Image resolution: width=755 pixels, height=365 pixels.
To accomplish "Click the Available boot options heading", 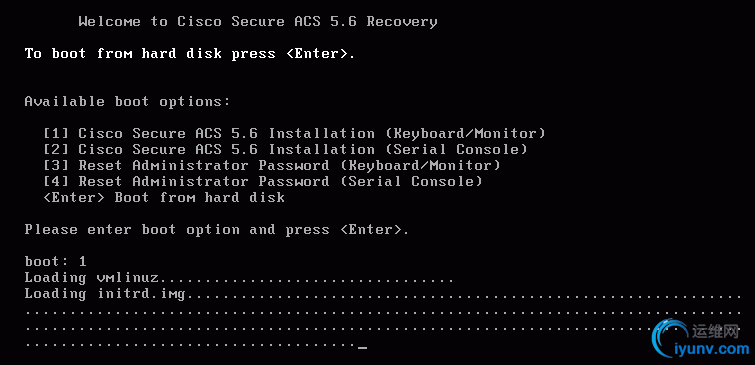I will (x=128, y=102).
